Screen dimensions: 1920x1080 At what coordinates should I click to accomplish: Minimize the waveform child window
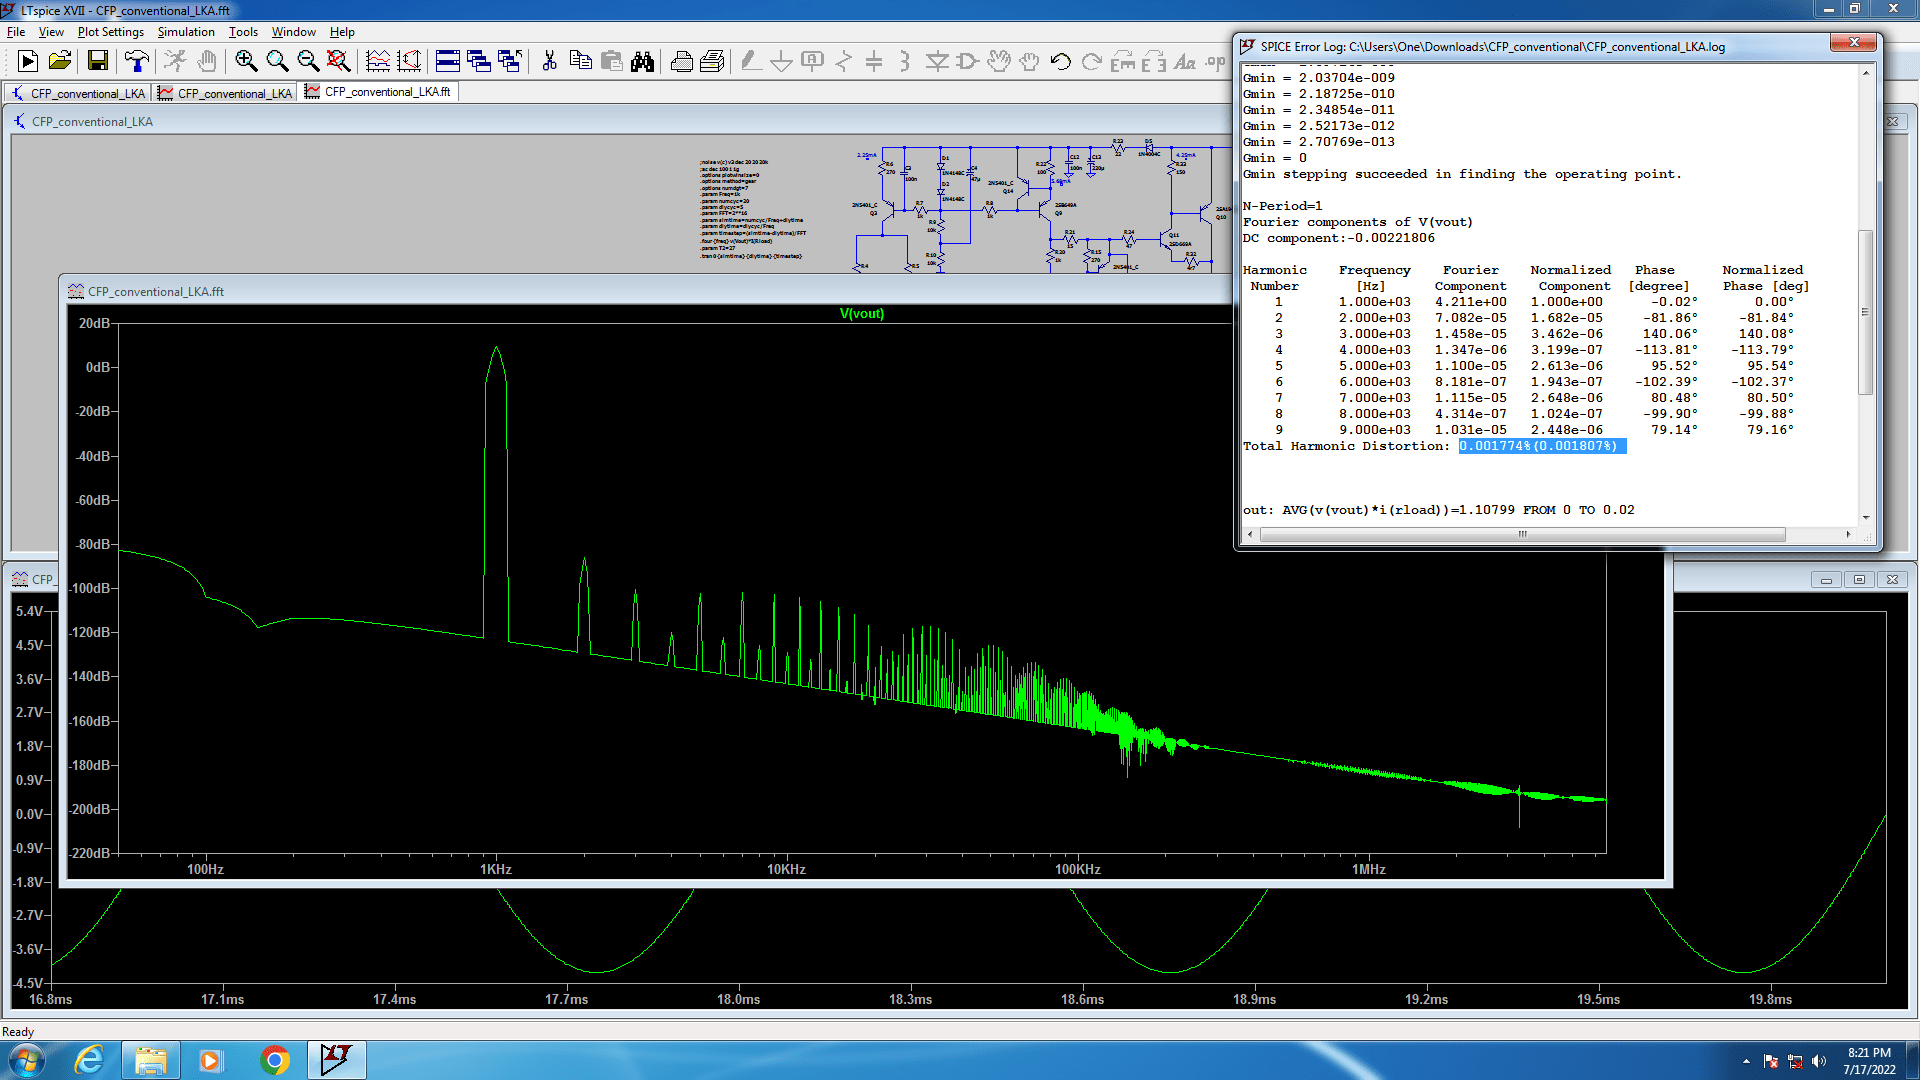point(1826,580)
